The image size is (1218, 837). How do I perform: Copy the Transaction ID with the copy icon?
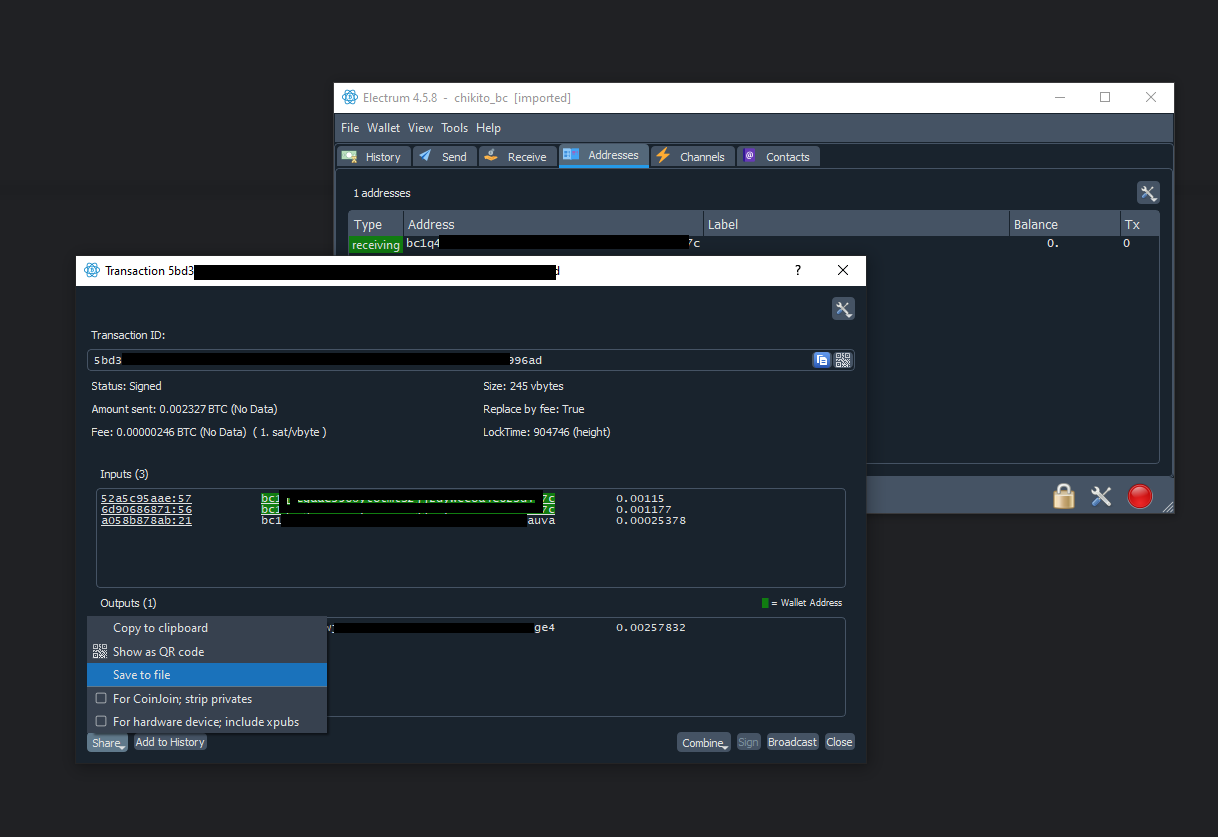click(x=822, y=360)
